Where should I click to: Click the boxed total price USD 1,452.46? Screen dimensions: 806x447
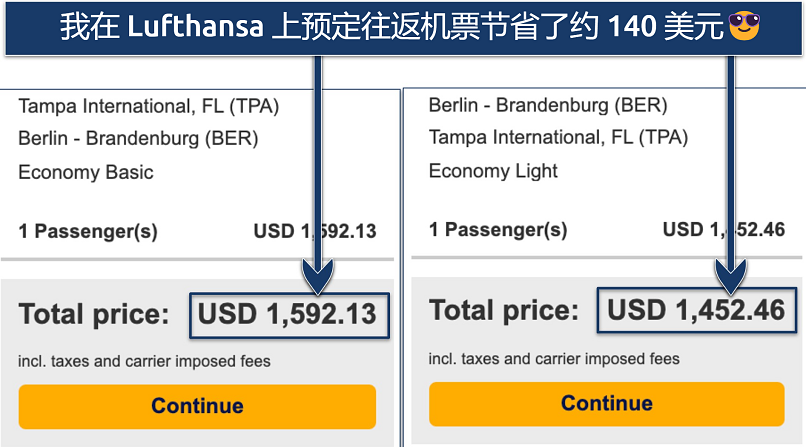click(x=696, y=311)
